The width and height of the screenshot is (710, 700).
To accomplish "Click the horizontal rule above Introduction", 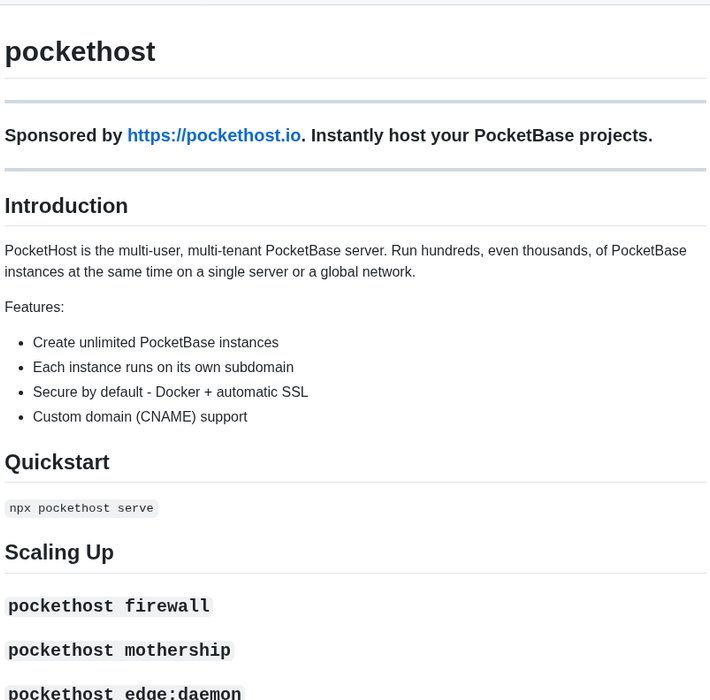I will coord(355,170).
